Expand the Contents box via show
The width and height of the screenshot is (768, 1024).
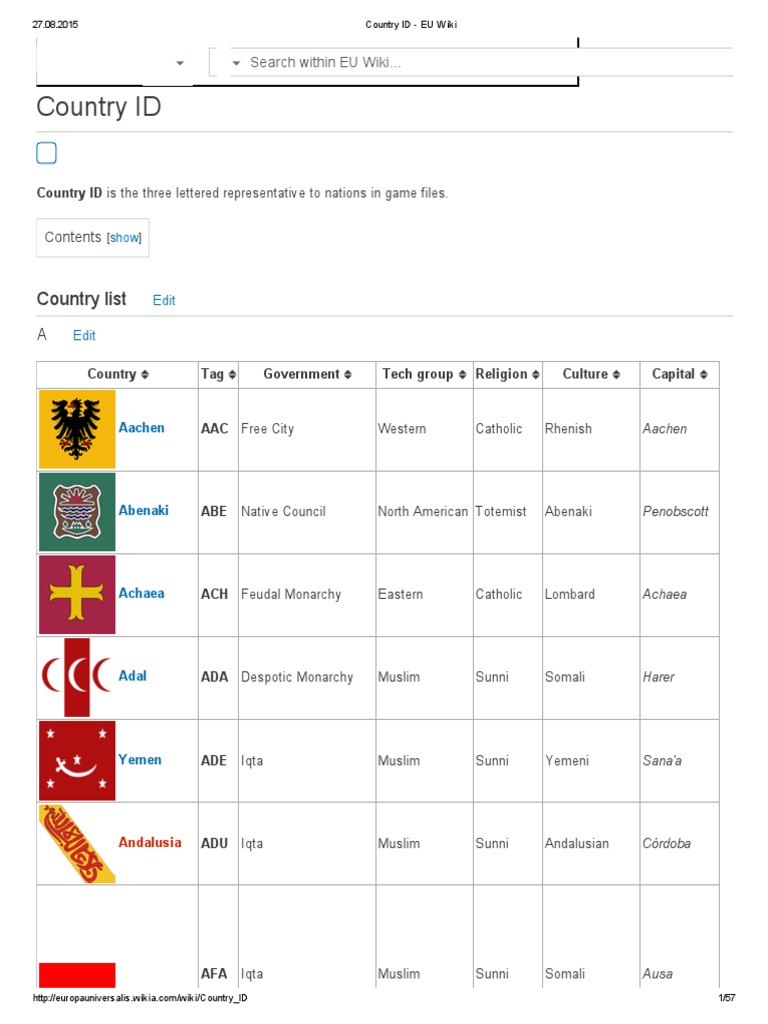pyautogui.click(x=125, y=238)
